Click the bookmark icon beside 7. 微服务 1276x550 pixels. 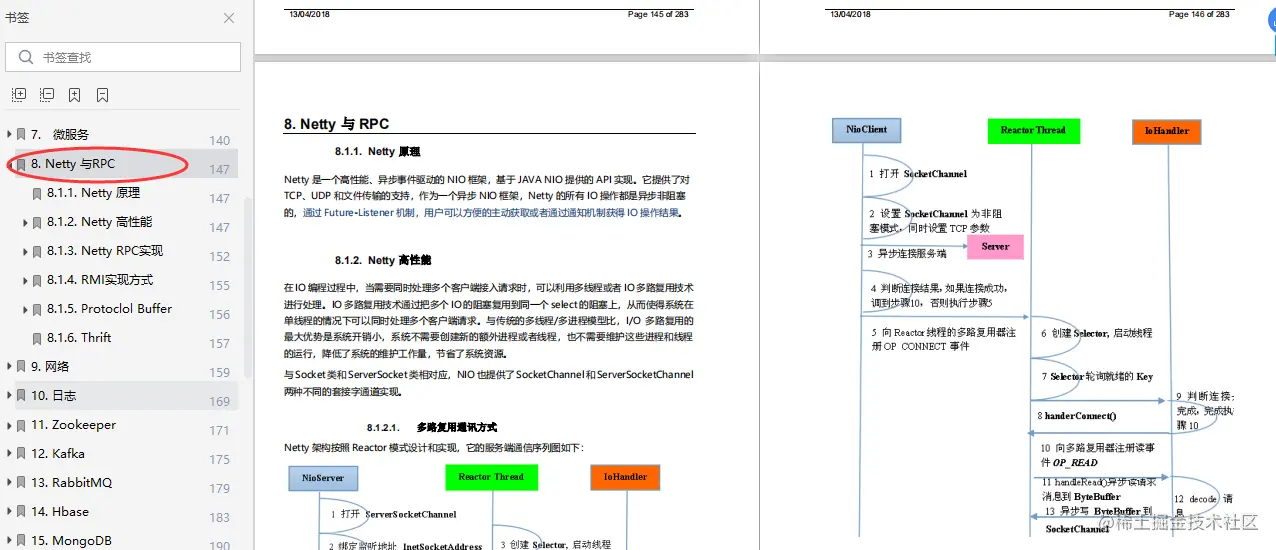tap(21, 135)
